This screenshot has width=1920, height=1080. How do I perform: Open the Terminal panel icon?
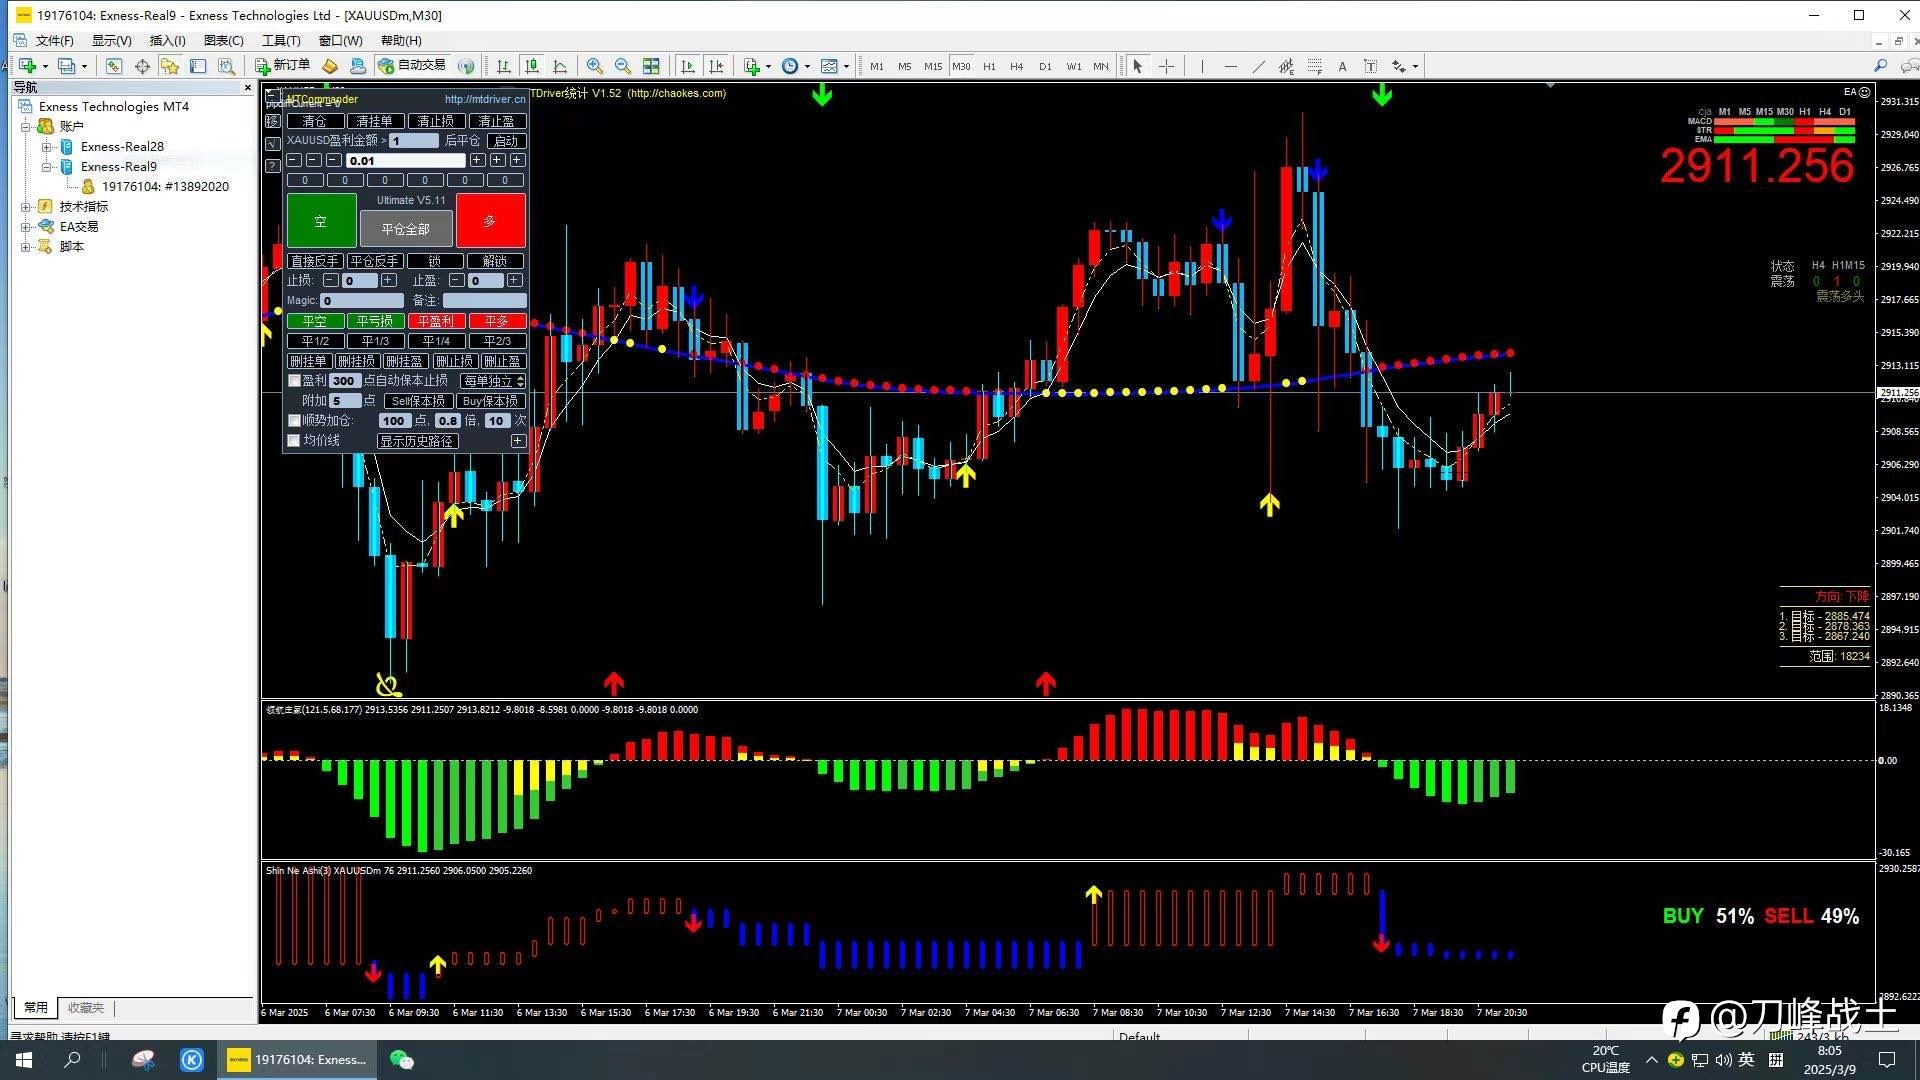point(198,66)
